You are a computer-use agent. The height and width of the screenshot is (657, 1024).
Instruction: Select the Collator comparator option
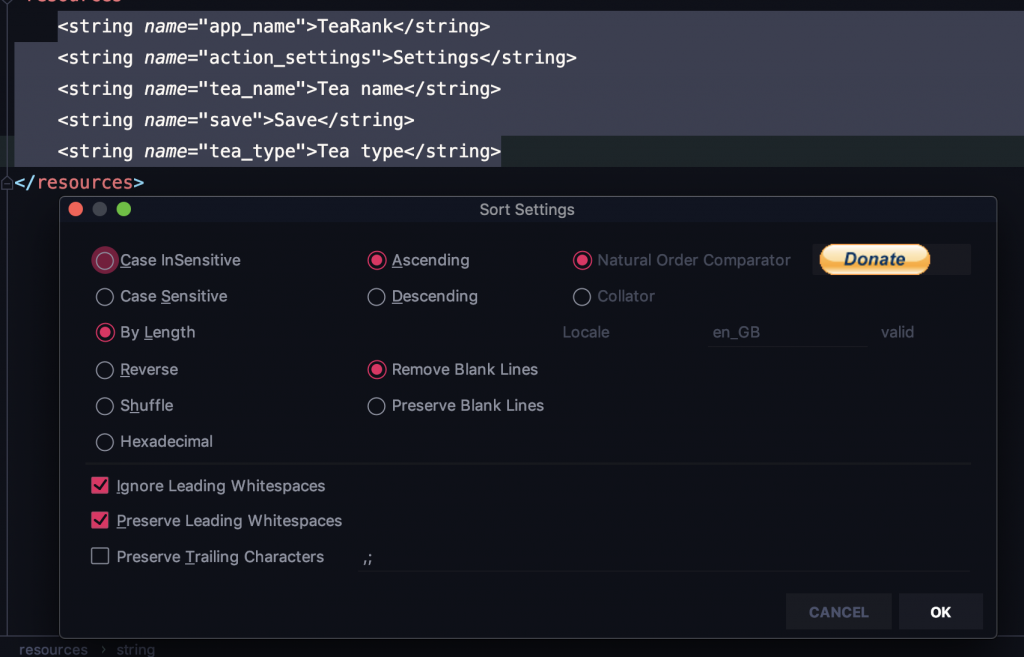coord(582,297)
